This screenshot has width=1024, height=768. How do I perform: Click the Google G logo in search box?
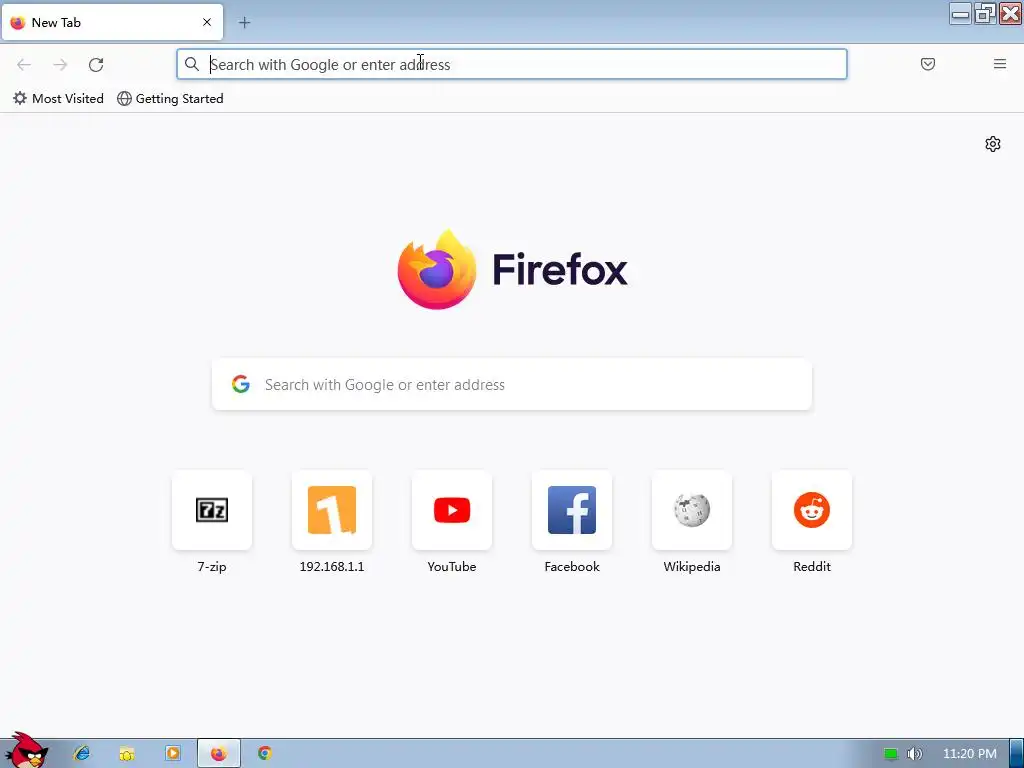240,384
